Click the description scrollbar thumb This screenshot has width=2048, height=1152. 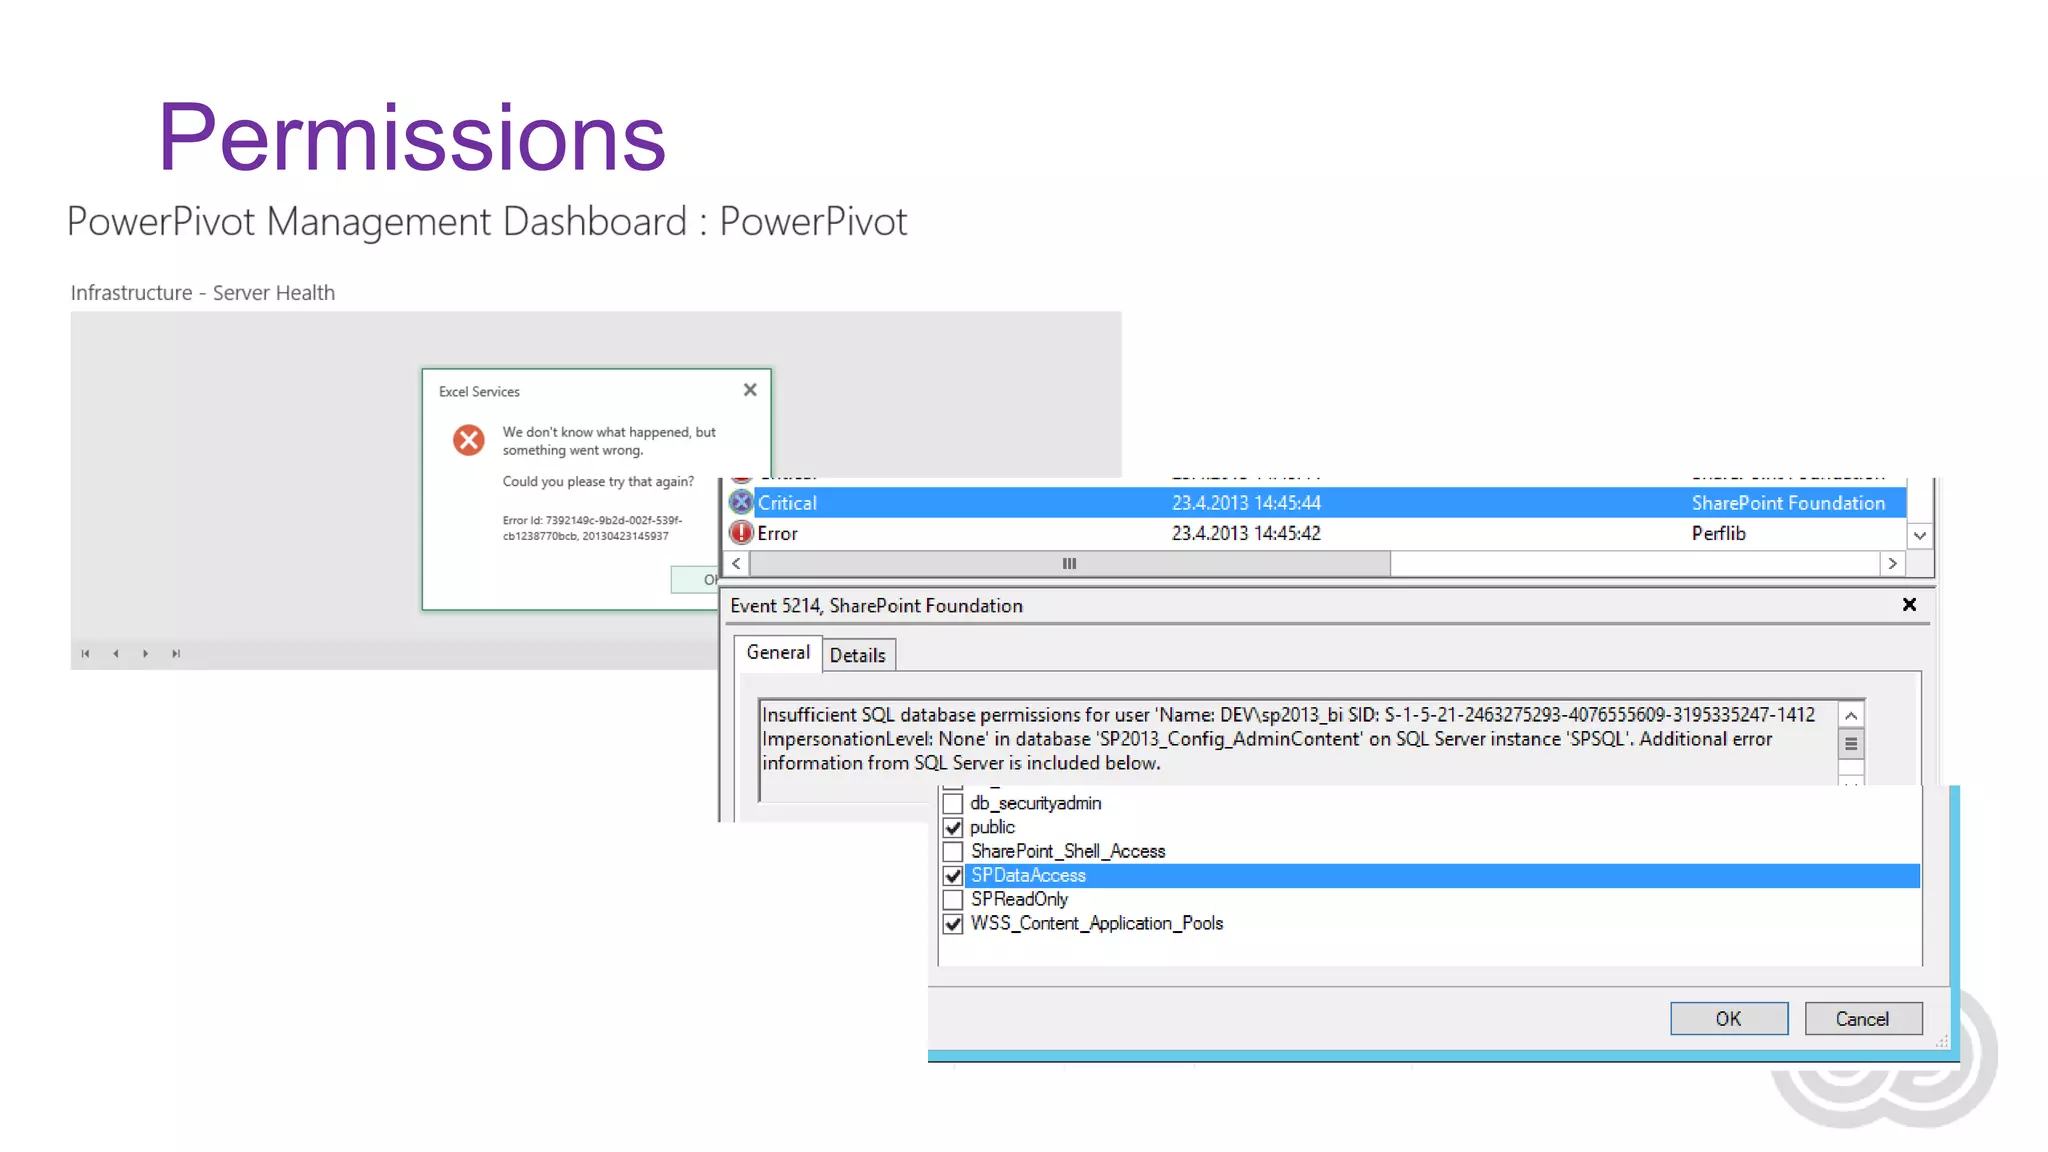point(1851,744)
